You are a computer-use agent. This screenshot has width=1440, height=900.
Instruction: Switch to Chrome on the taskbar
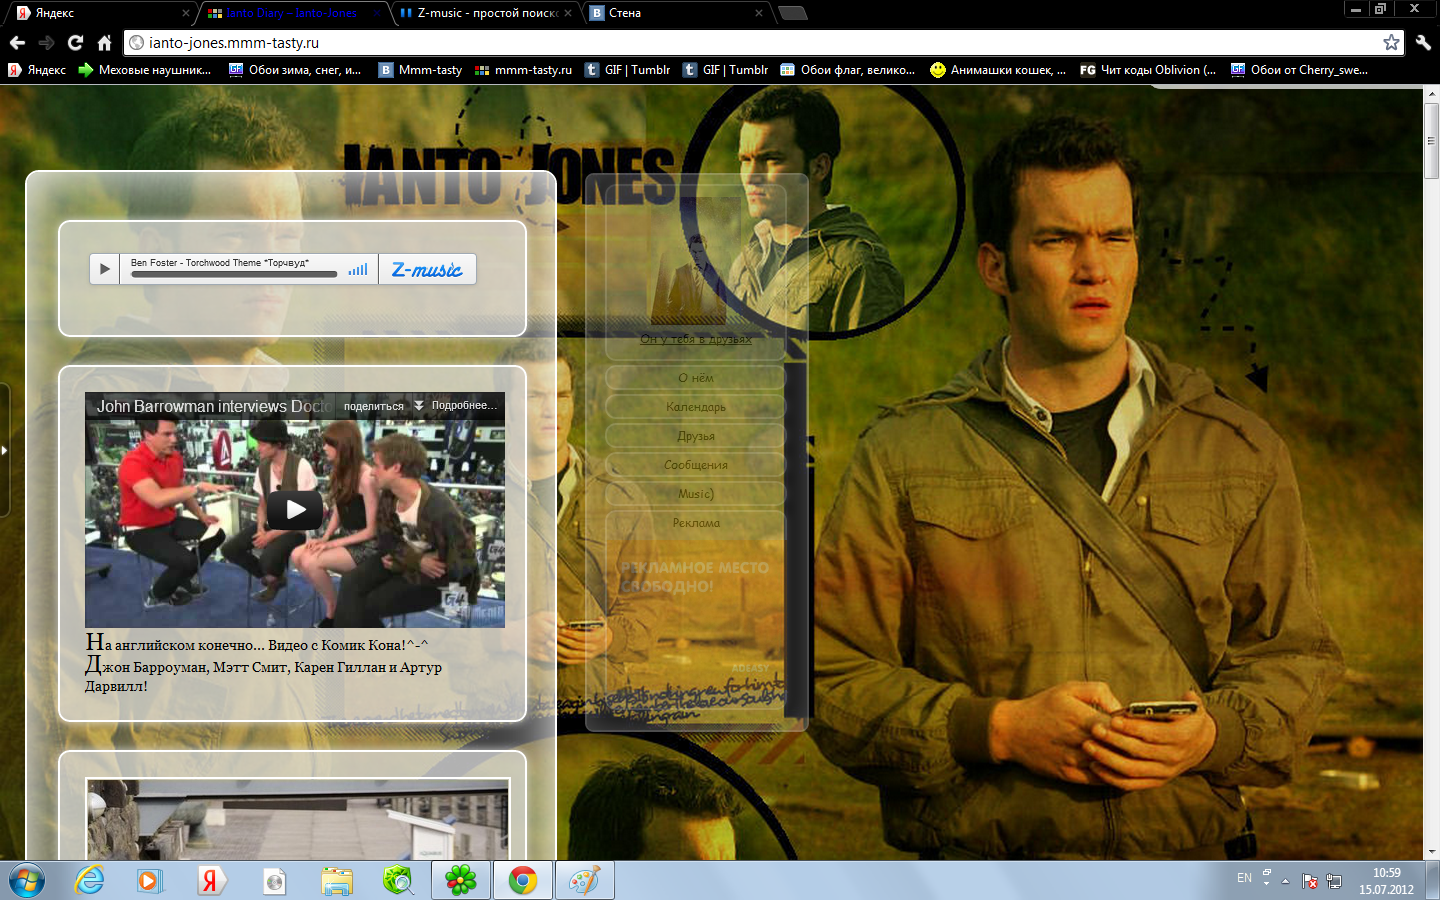coord(523,881)
